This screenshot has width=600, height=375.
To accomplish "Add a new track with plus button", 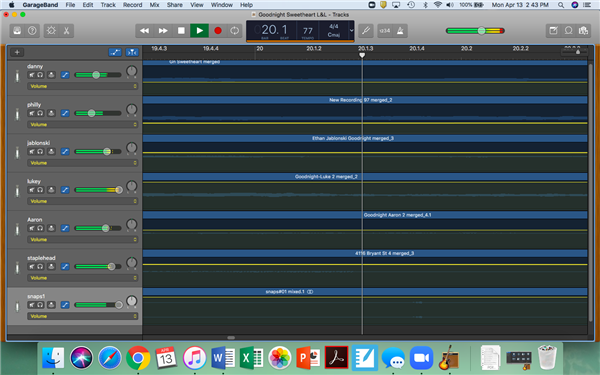I will pyautogui.click(x=17, y=52).
